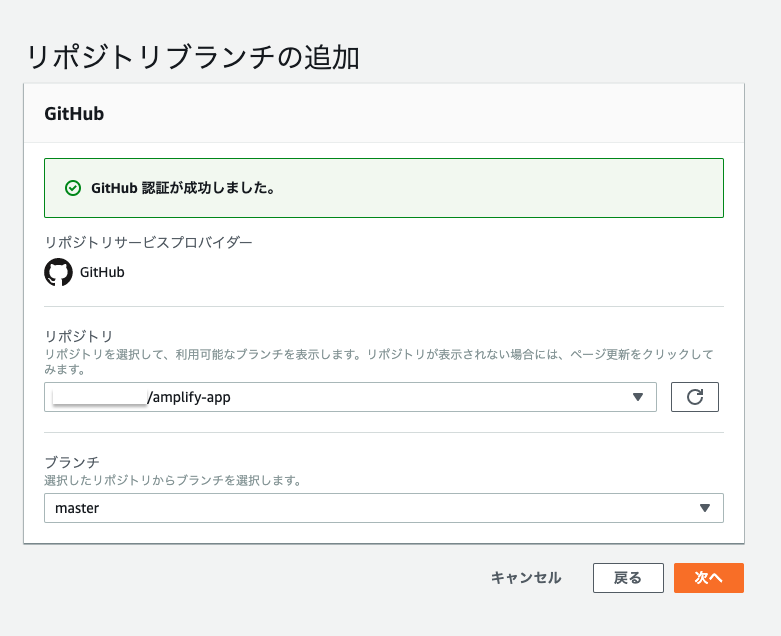781x636 pixels.
Task: Open the branch dropdown showing master
Action: [384, 508]
